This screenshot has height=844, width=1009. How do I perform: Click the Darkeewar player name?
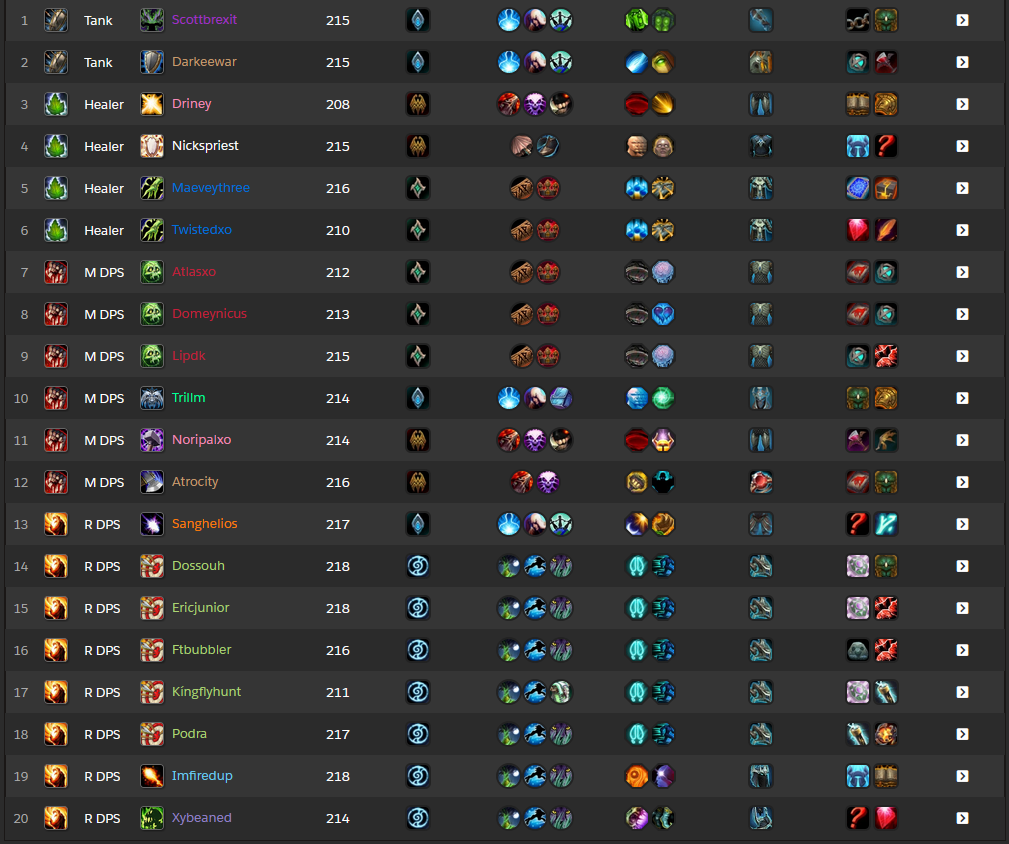[204, 62]
